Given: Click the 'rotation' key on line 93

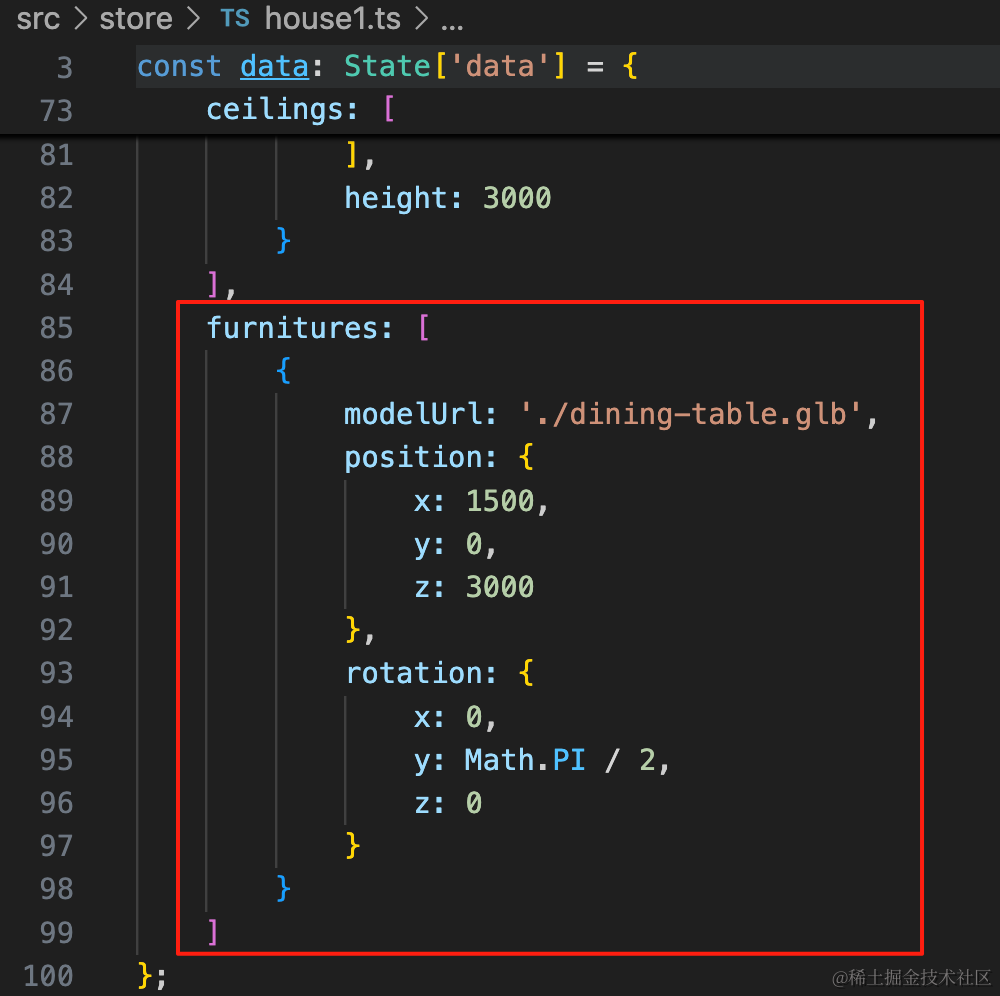Looking at the screenshot, I should click(x=413, y=673).
